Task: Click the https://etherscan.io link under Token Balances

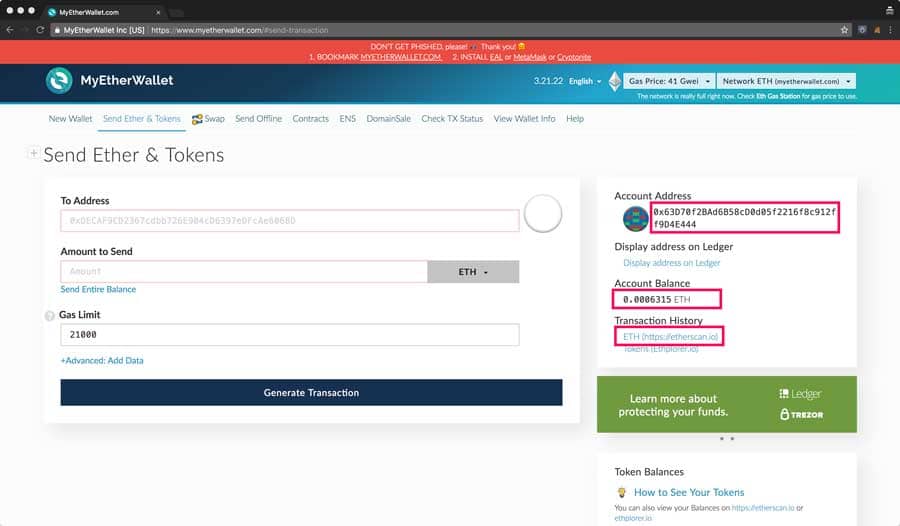Action: coord(763,508)
